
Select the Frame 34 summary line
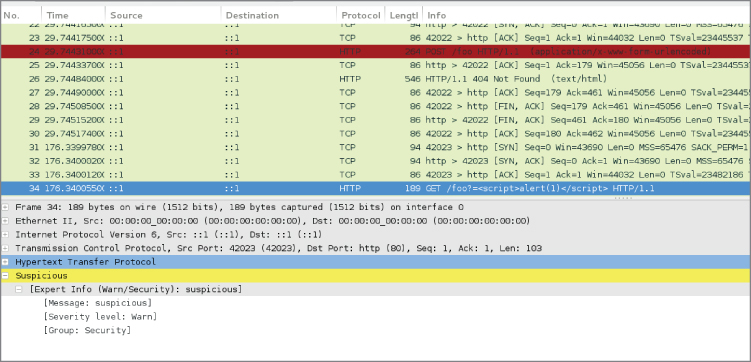376,207
